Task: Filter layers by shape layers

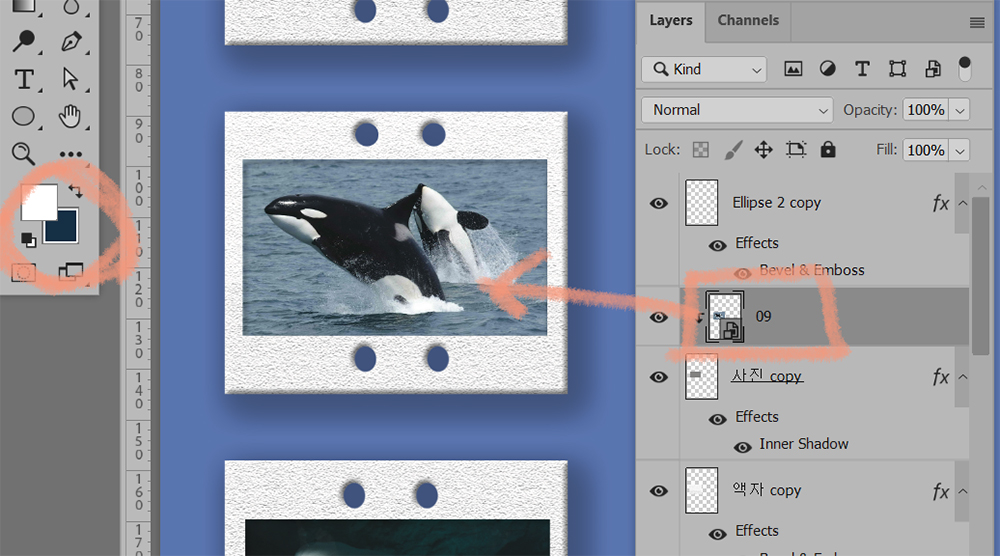Action: point(897,69)
